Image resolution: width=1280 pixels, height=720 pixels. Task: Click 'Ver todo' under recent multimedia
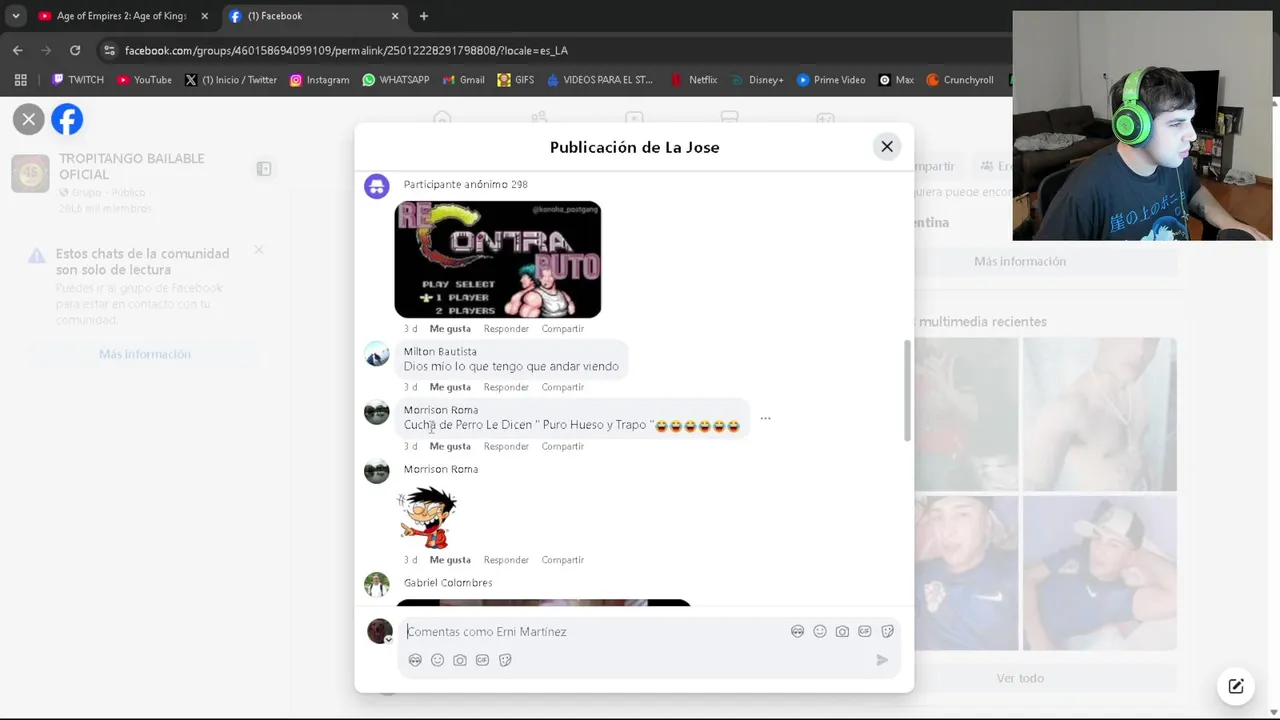[x=1020, y=678]
